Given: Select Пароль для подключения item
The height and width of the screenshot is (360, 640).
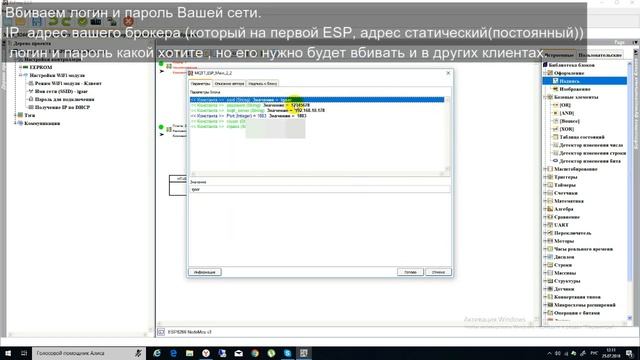Looking at the screenshot, I should tap(64, 99).
